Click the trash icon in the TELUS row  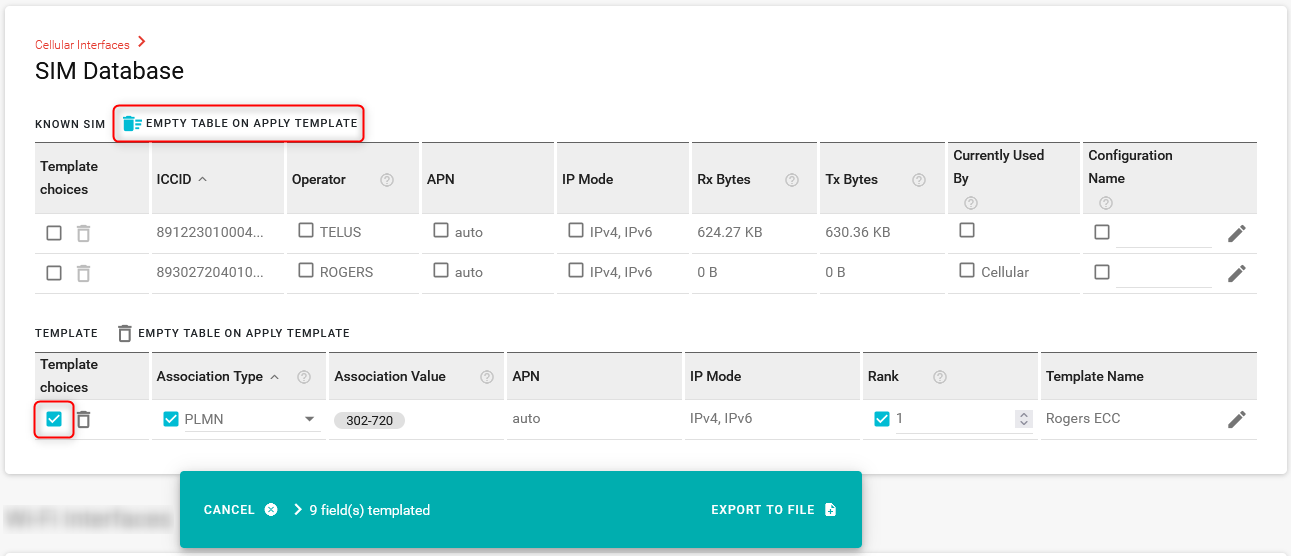tap(84, 233)
